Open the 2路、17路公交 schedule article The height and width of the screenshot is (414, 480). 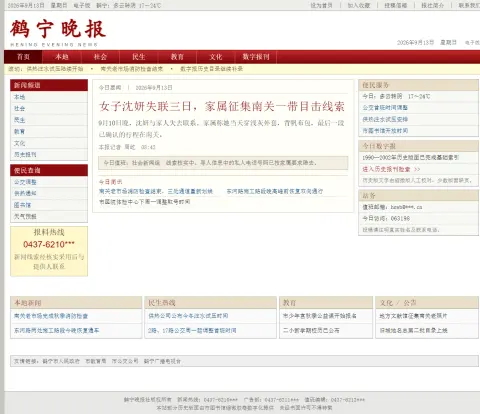(x=192, y=330)
